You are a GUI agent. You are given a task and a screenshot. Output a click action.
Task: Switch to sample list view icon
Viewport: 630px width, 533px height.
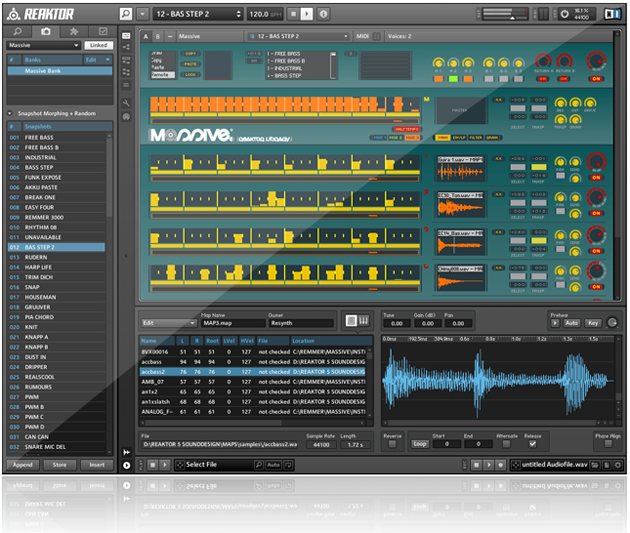click(351, 321)
